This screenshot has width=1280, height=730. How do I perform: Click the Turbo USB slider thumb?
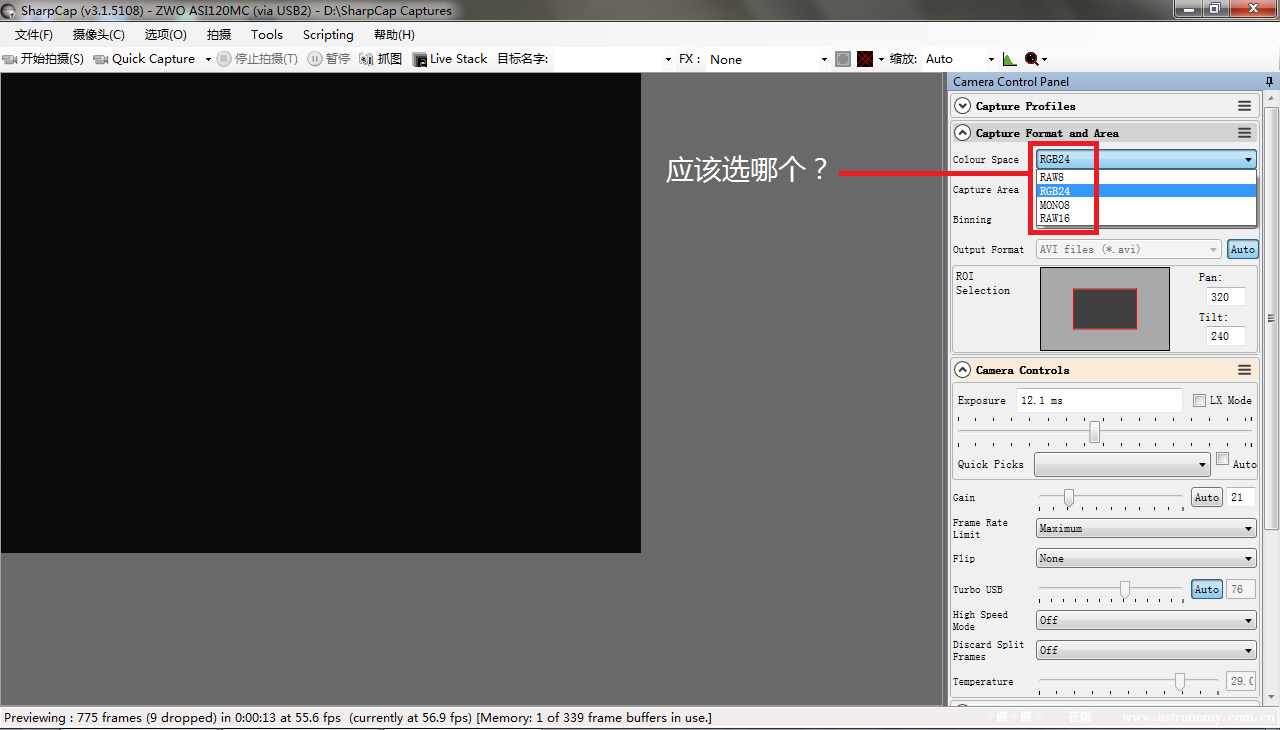pyautogui.click(x=1125, y=589)
